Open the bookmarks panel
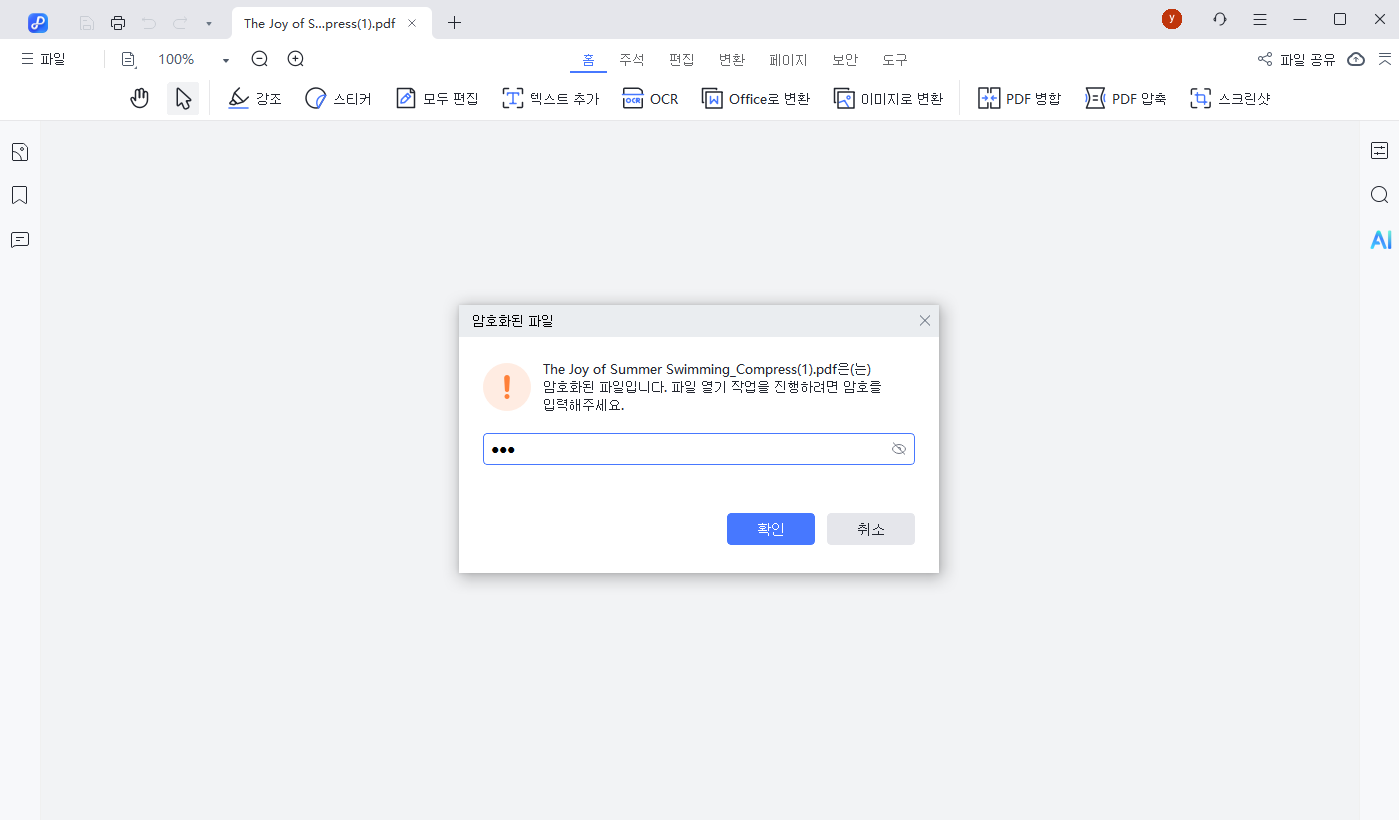 19,195
